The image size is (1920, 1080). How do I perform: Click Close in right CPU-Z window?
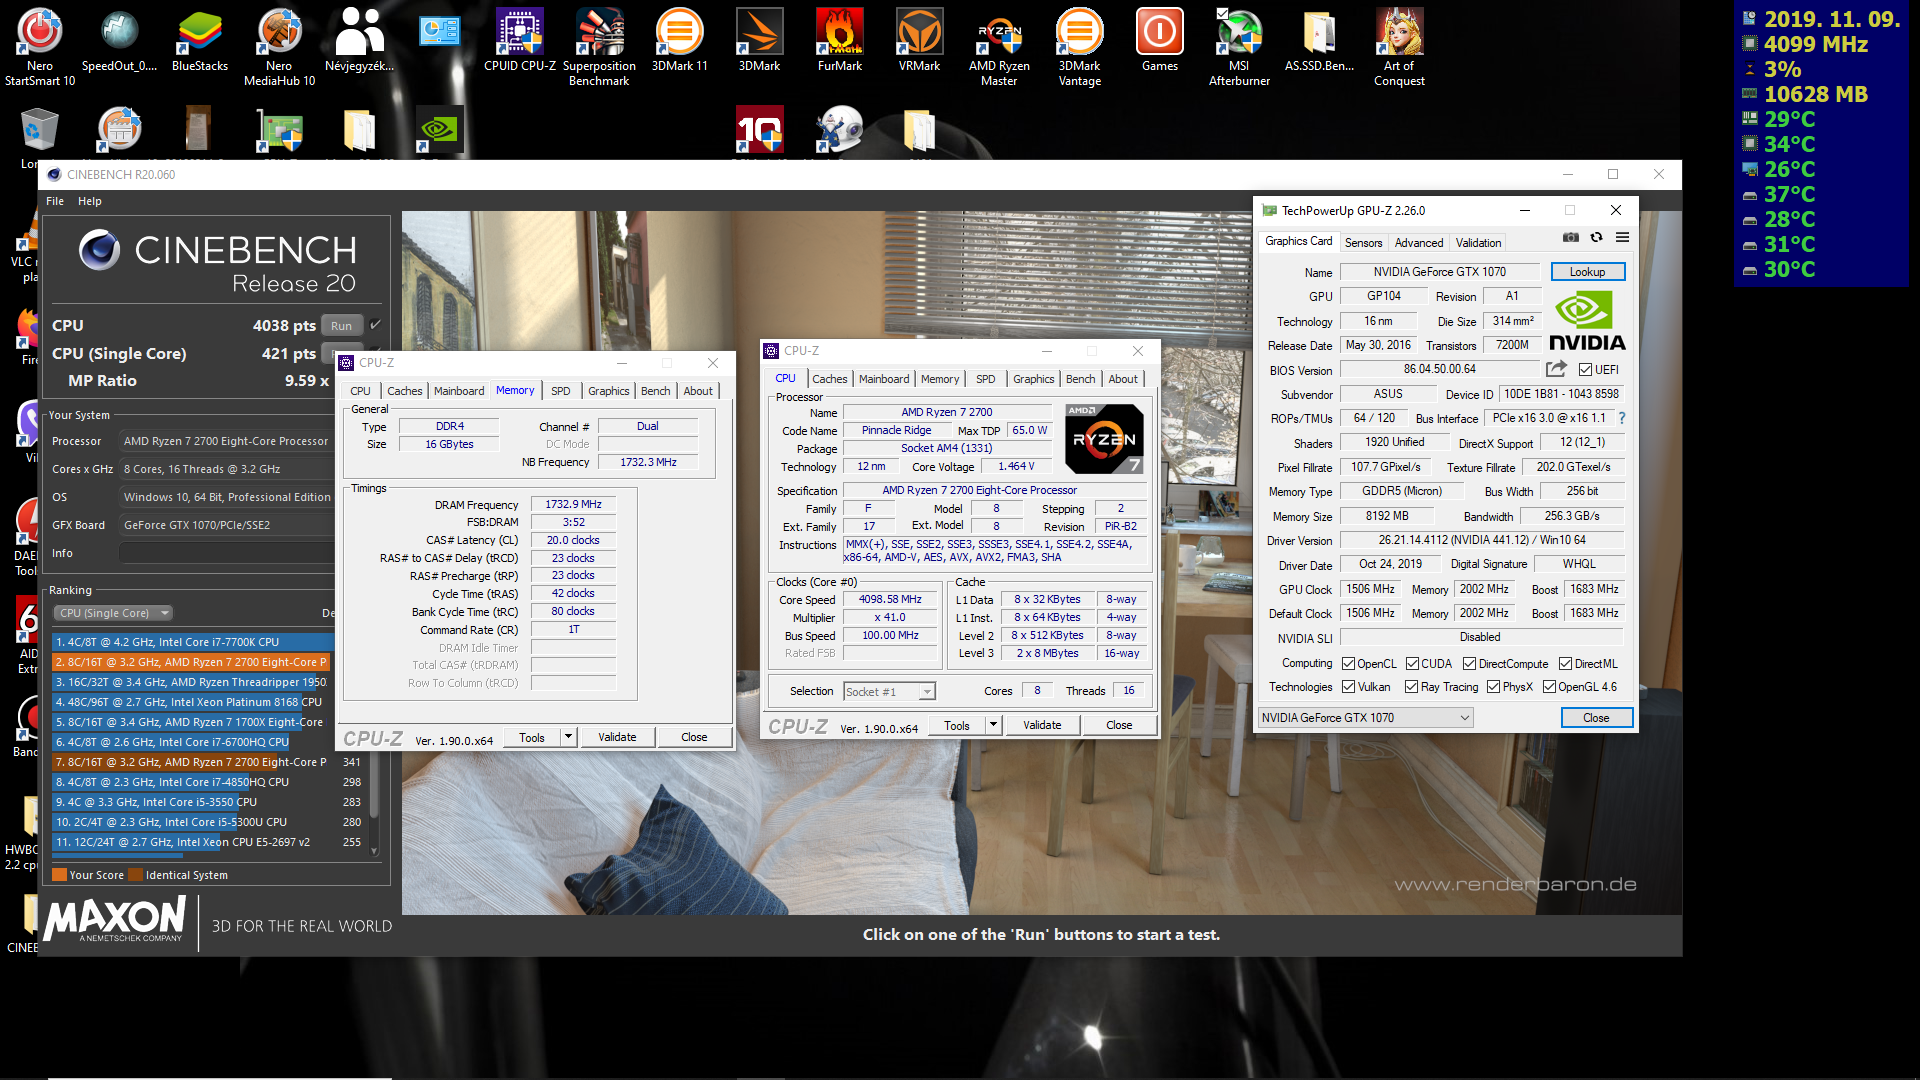click(x=1119, y=725)
